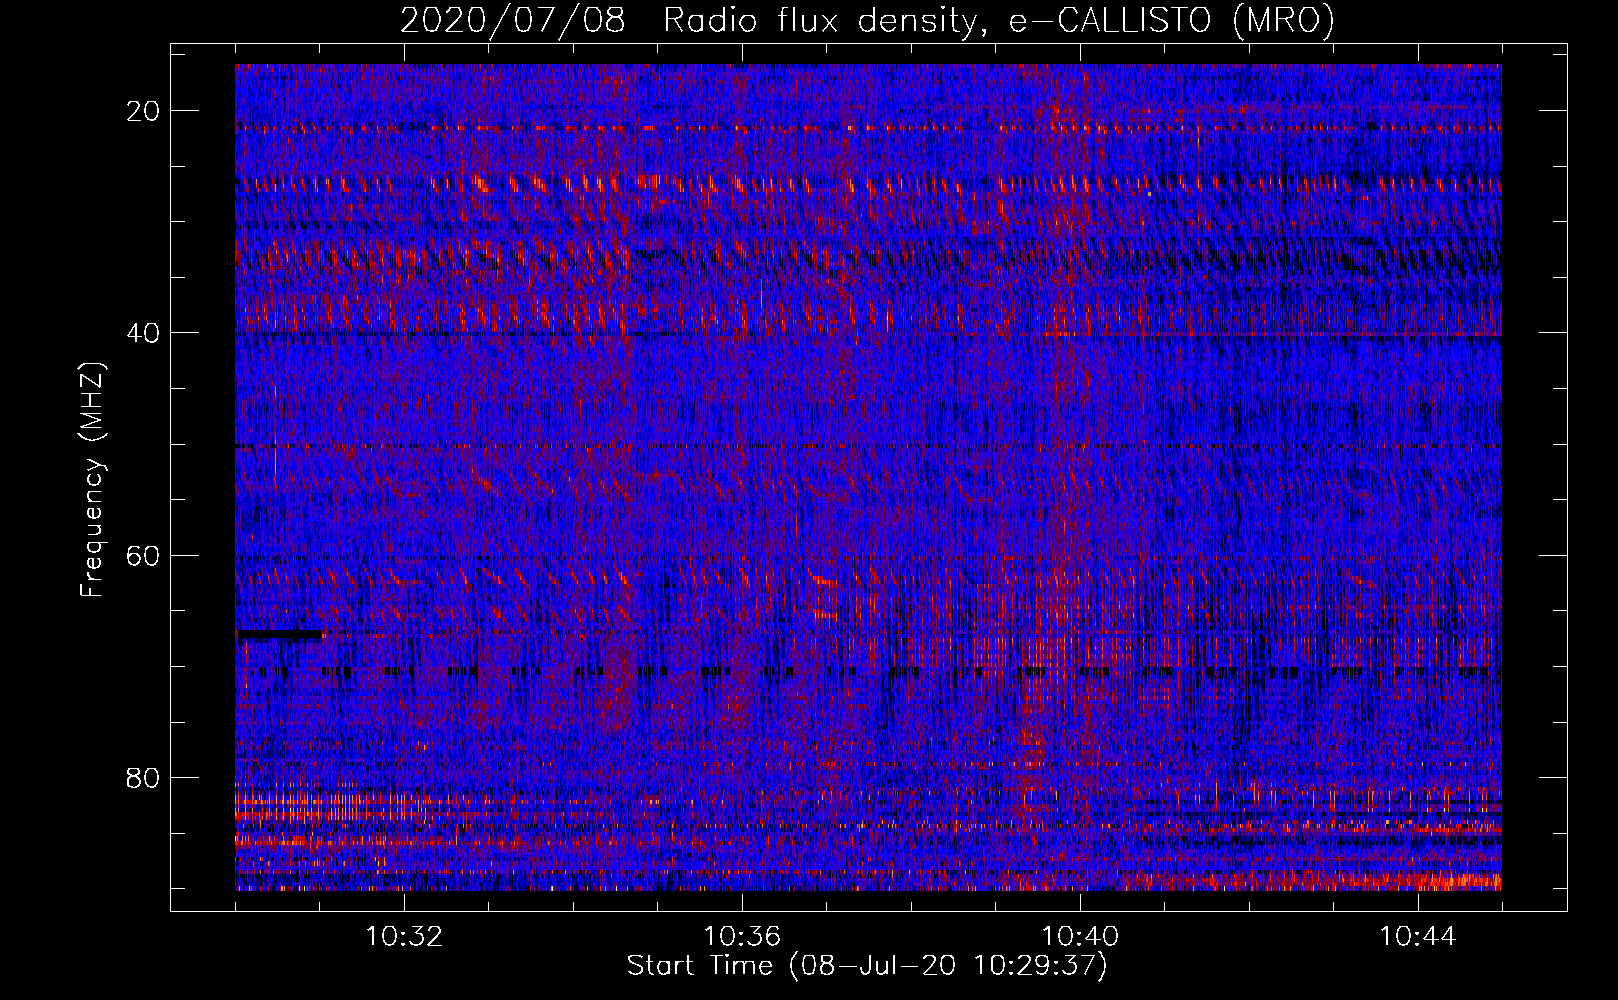This screenshot has width=1618, height=1000.
Task: Click the 'Start Time (08-Jul-20 10:29:37)' label
Action: pos(867,966)
